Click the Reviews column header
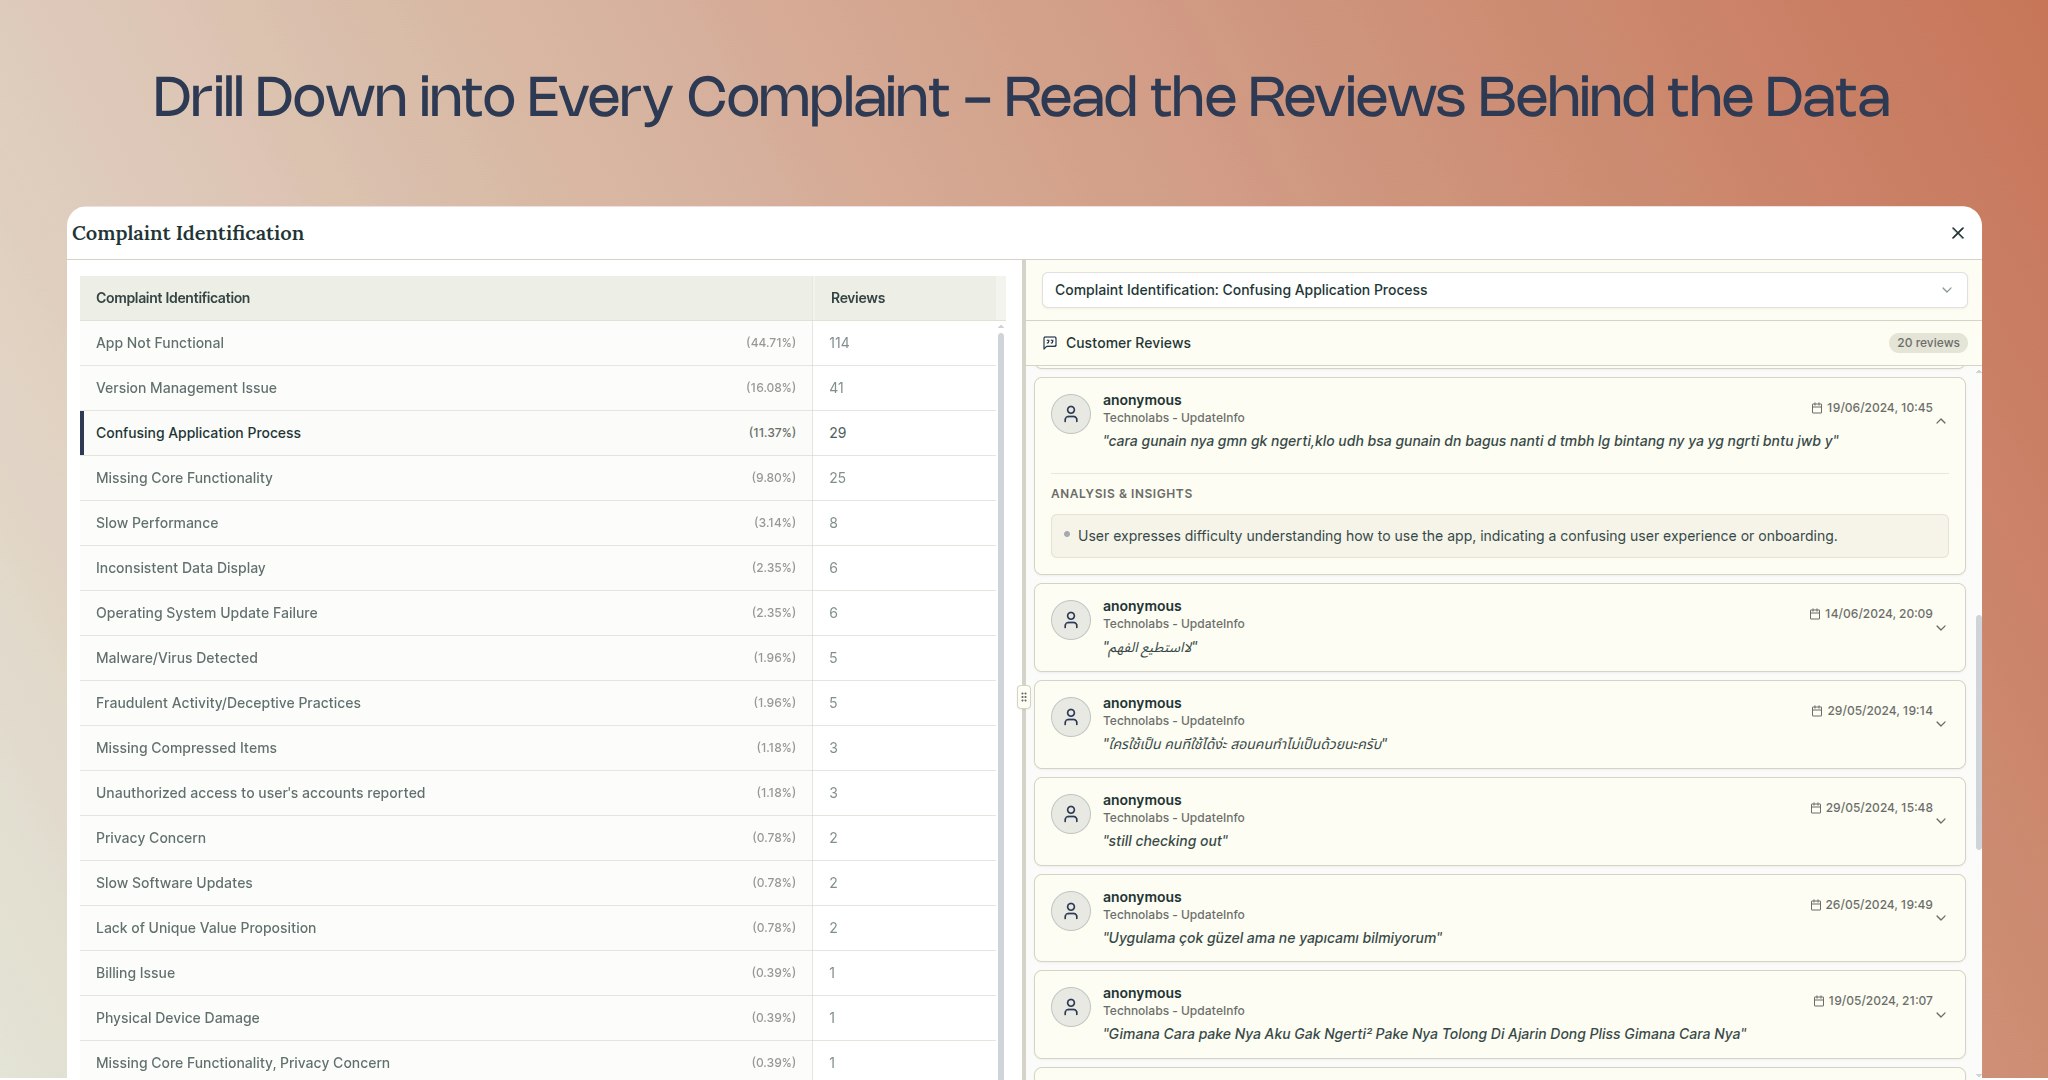This screenshot has height=1080, width=2048. click(857, 298)
